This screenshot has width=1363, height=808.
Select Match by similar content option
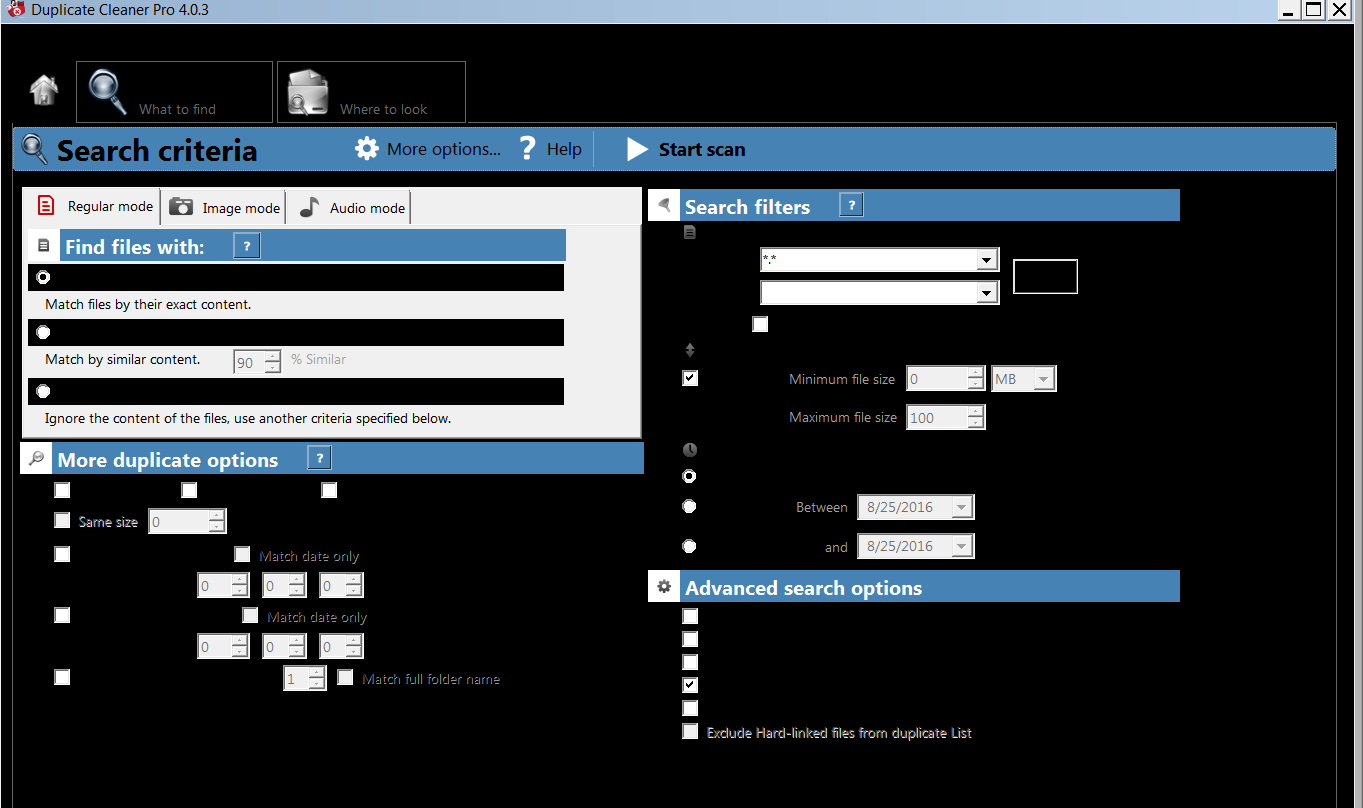[x=43, y=332]
